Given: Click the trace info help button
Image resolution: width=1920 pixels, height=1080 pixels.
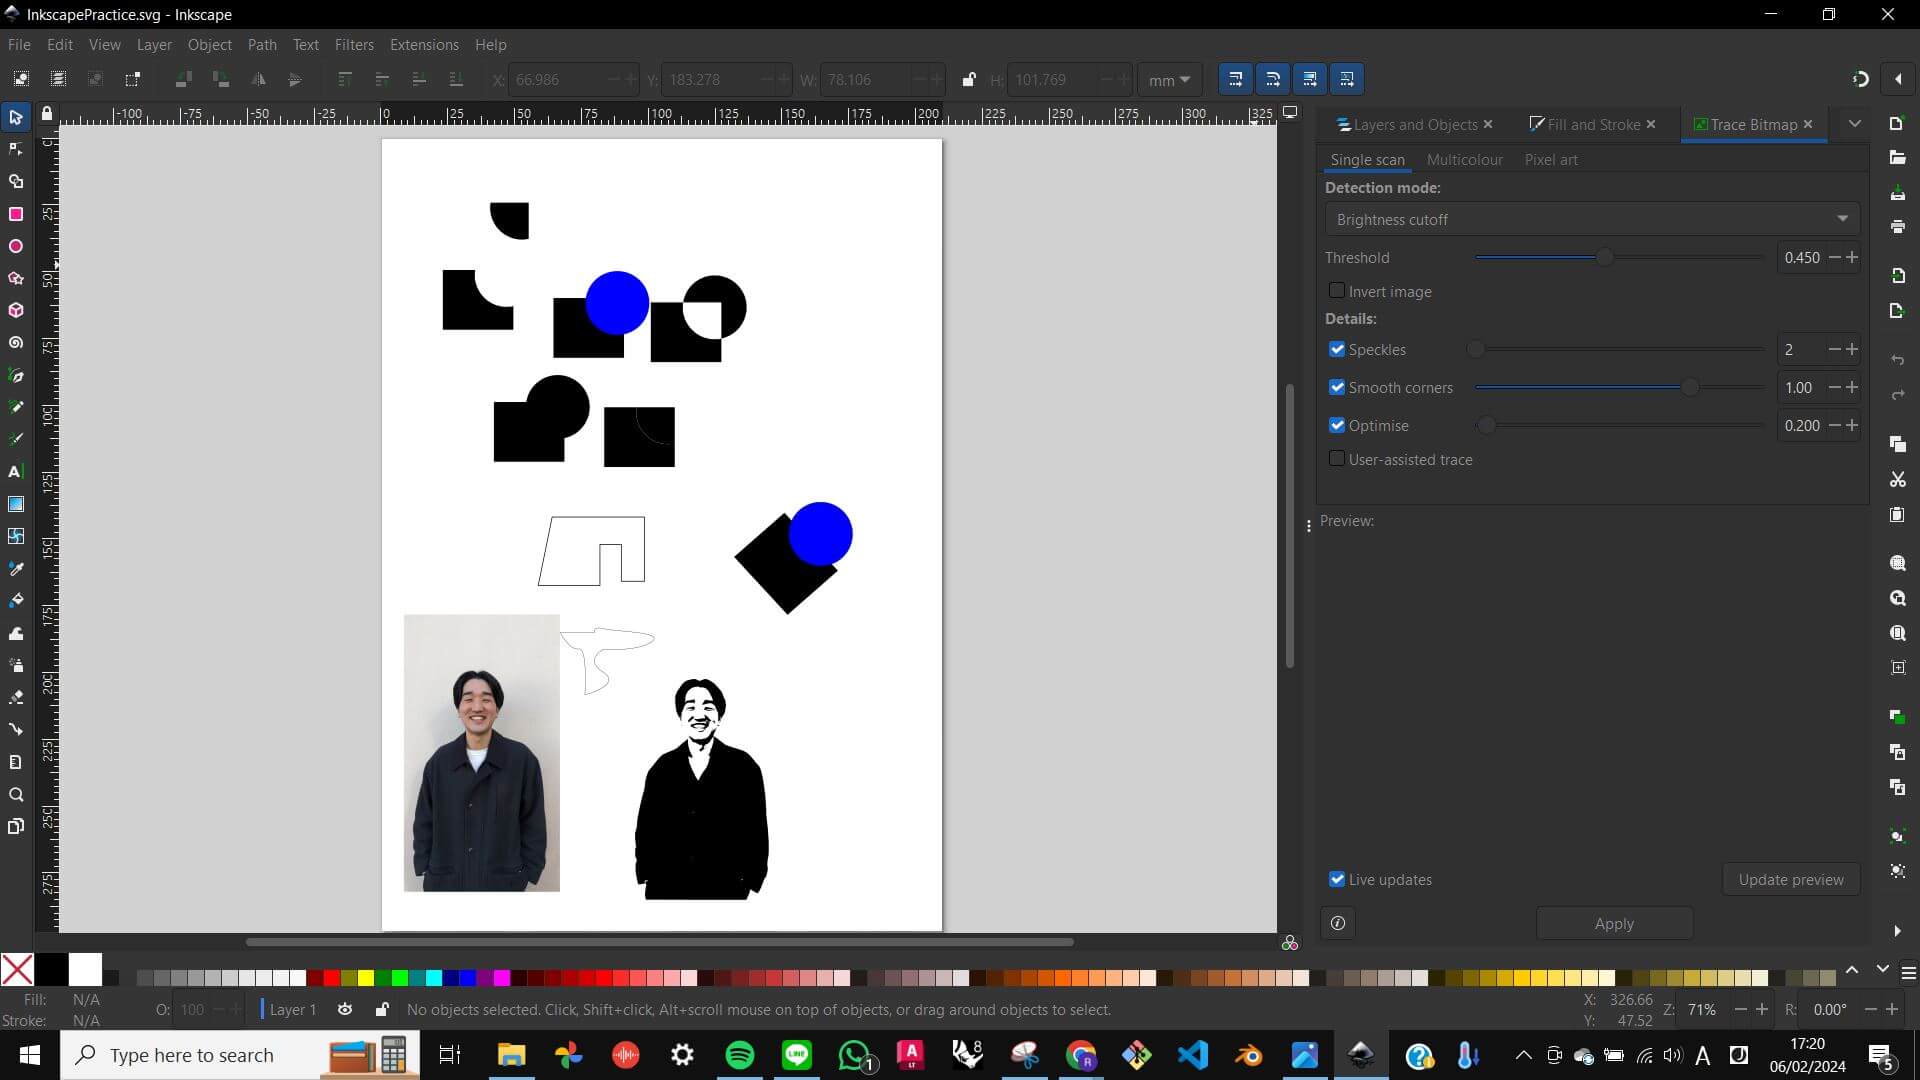Looking at the screenshot, I should [x=1338, y=923].
